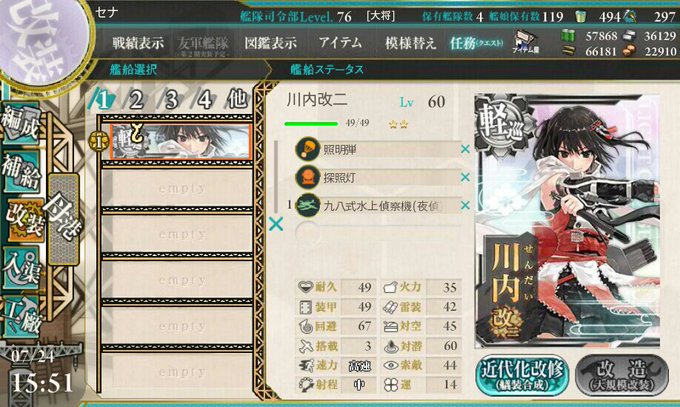Switch to fleet tab 2
The height and width of the screenshot is (407, 680).
point(136,100)
